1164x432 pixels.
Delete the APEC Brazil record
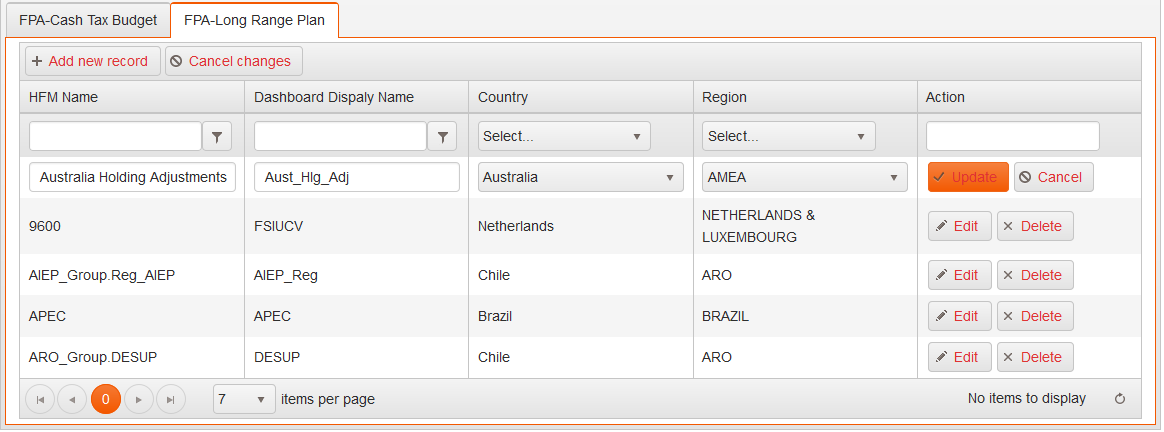click(1035, 316)
